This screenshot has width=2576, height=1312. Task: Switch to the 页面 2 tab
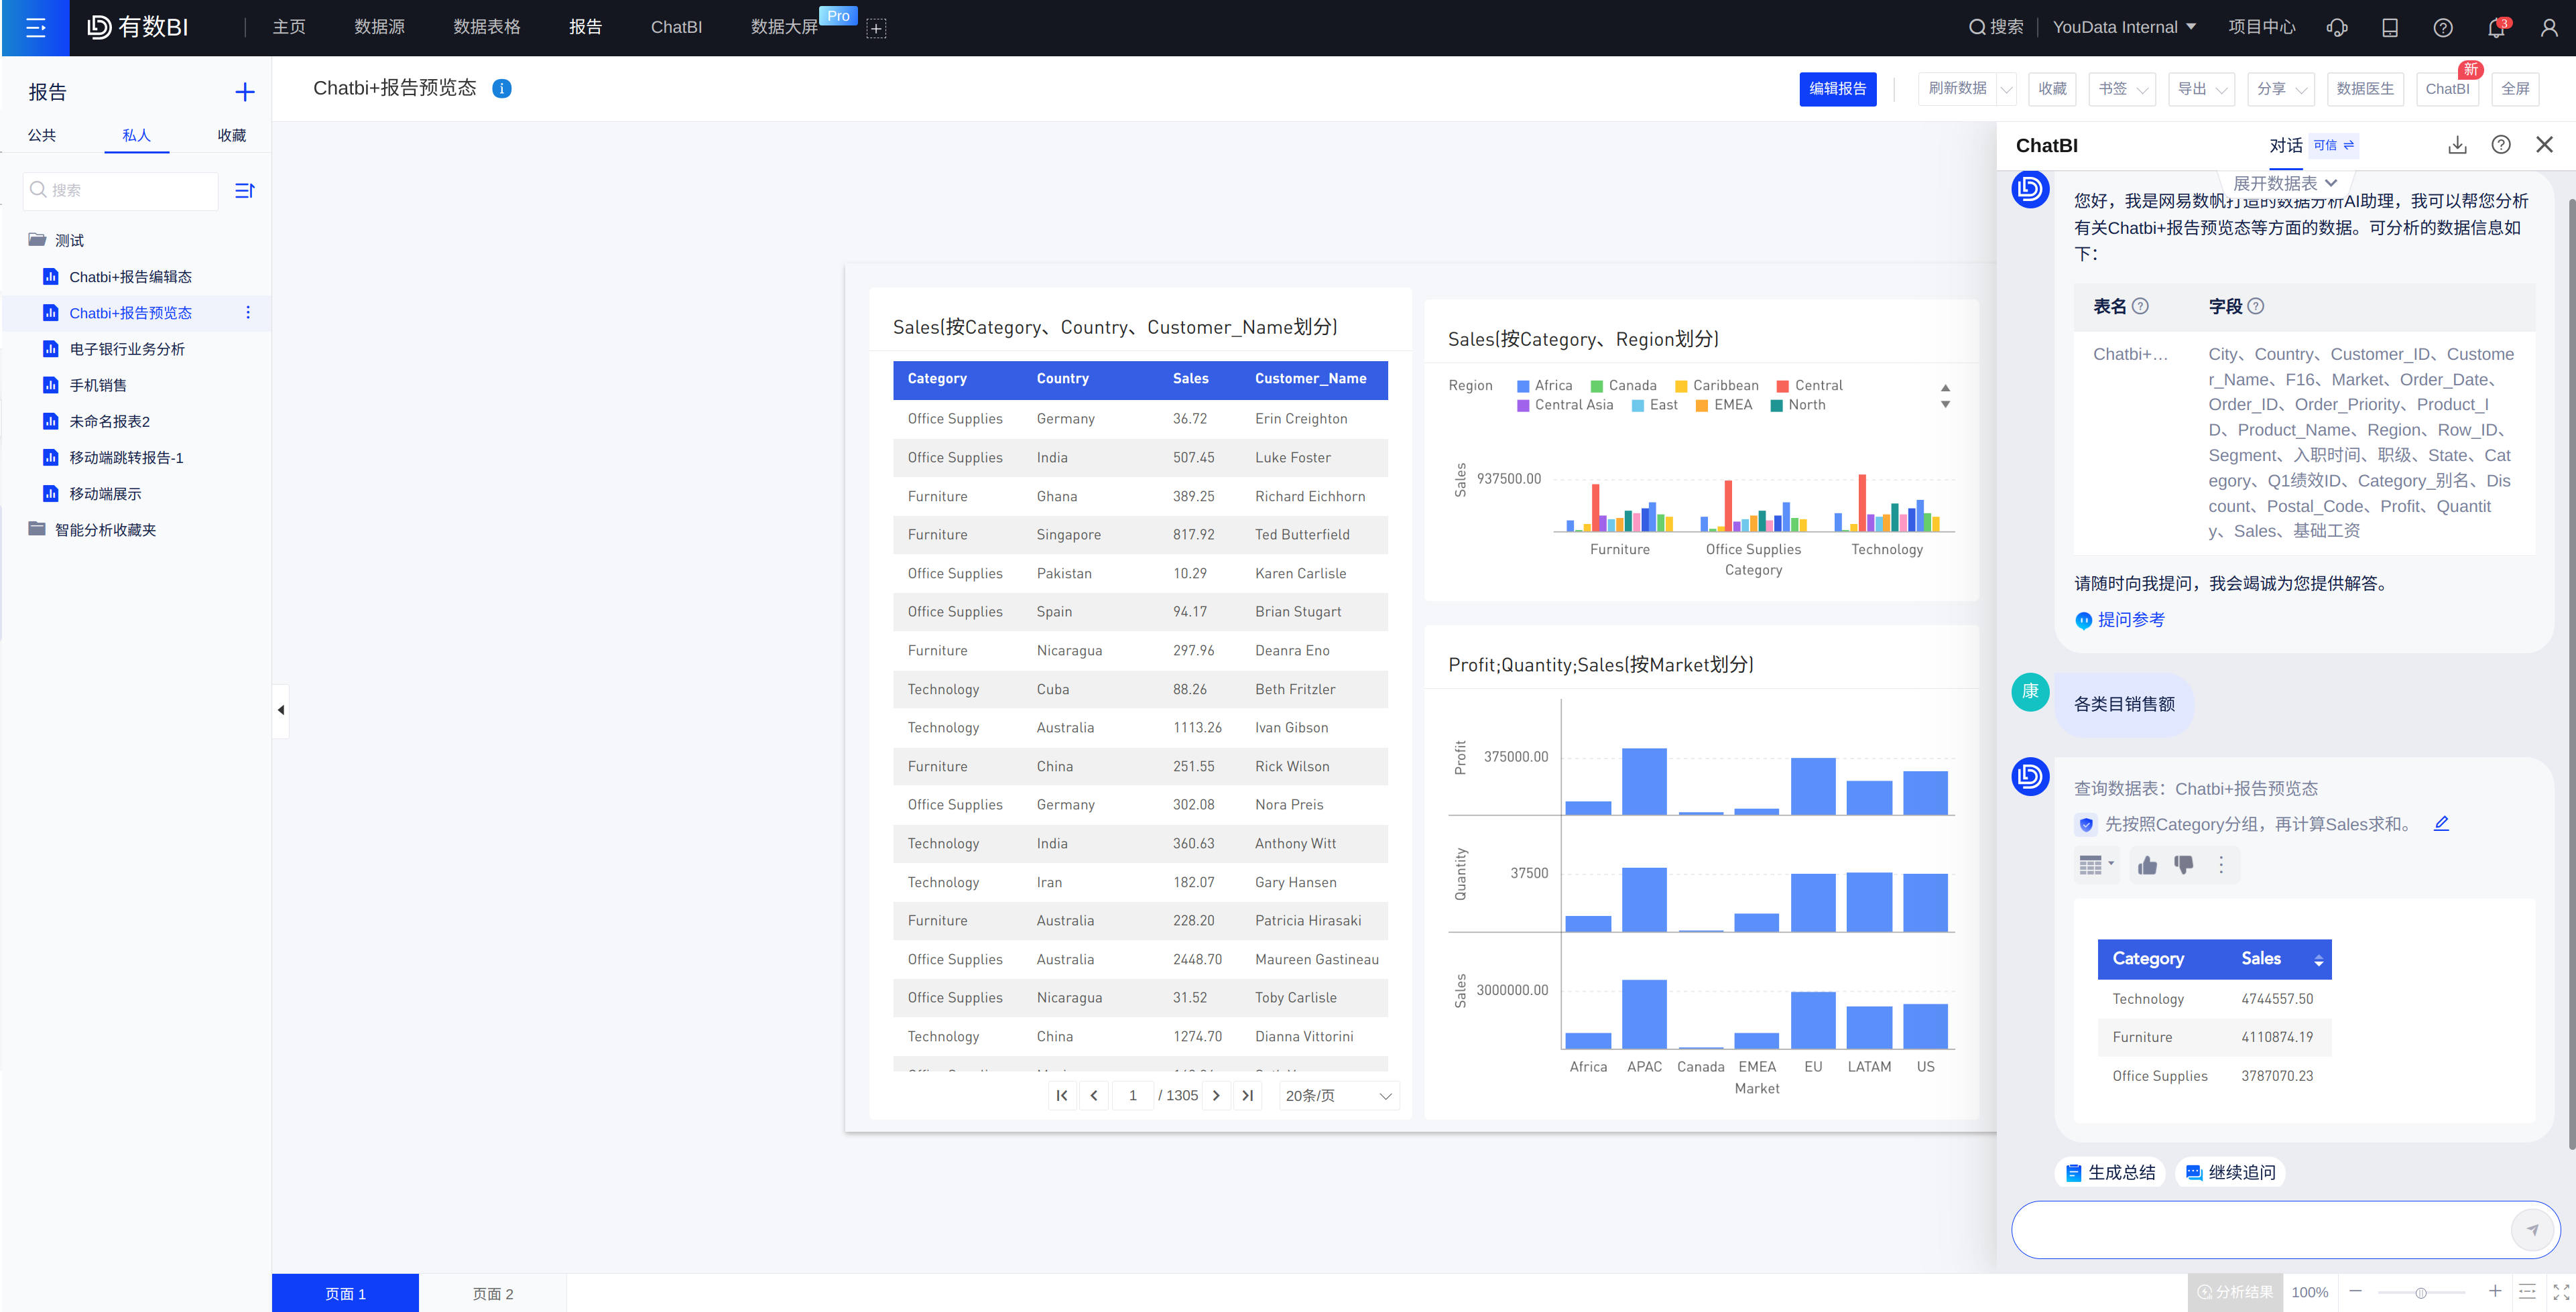[493, 1293]
